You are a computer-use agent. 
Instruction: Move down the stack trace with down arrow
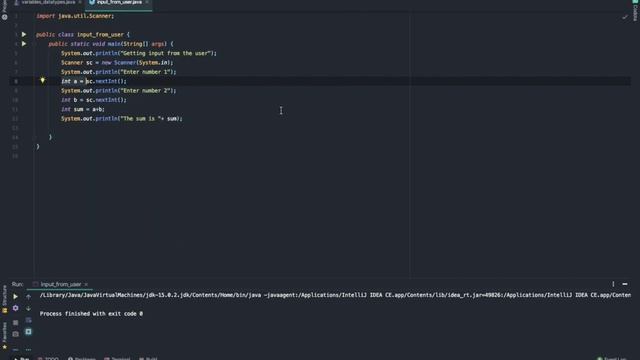[x=29, y=308]
